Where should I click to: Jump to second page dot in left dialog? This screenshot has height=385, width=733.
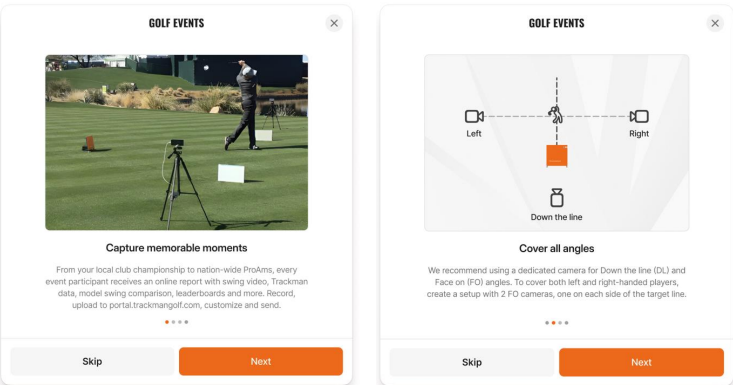[173, 322]
